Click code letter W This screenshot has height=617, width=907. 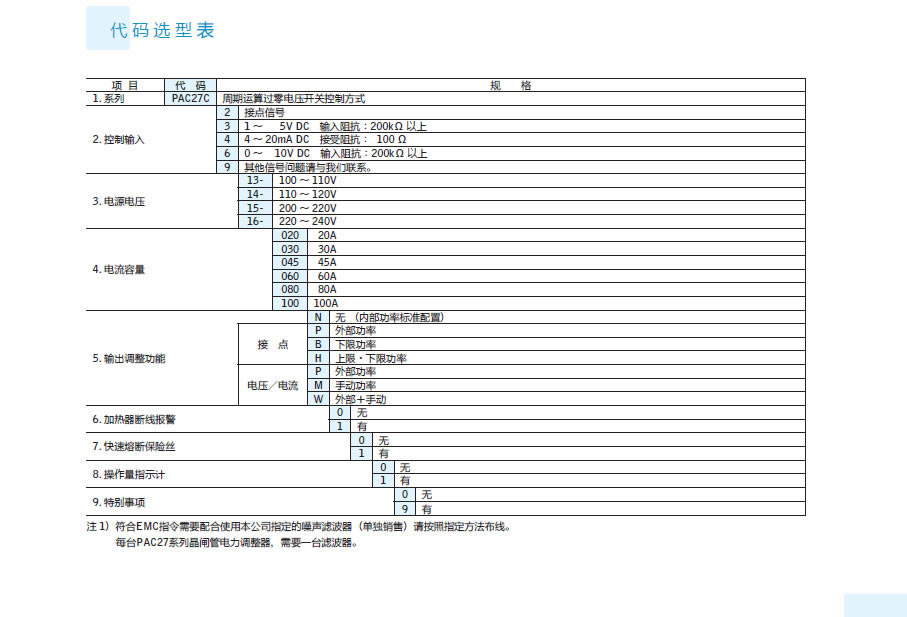[x=318, y=400]
